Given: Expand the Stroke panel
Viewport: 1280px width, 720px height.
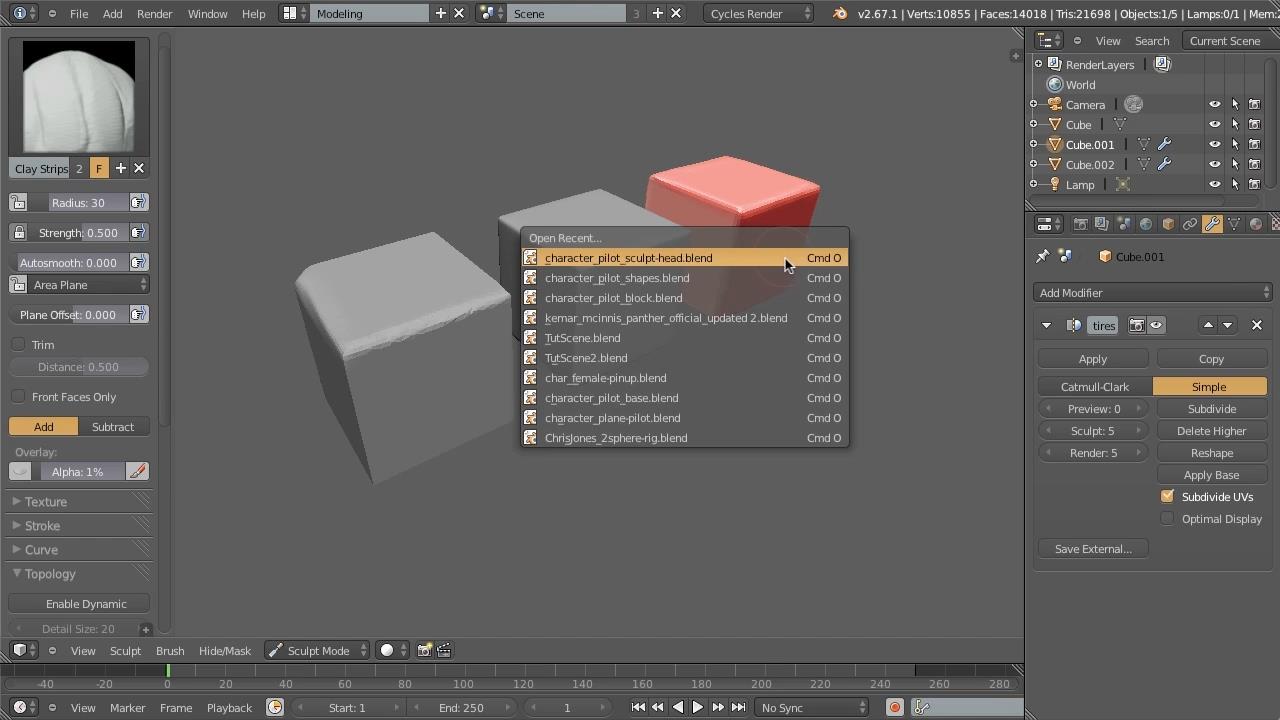Looking at the screenshot, I should [80, 526].
